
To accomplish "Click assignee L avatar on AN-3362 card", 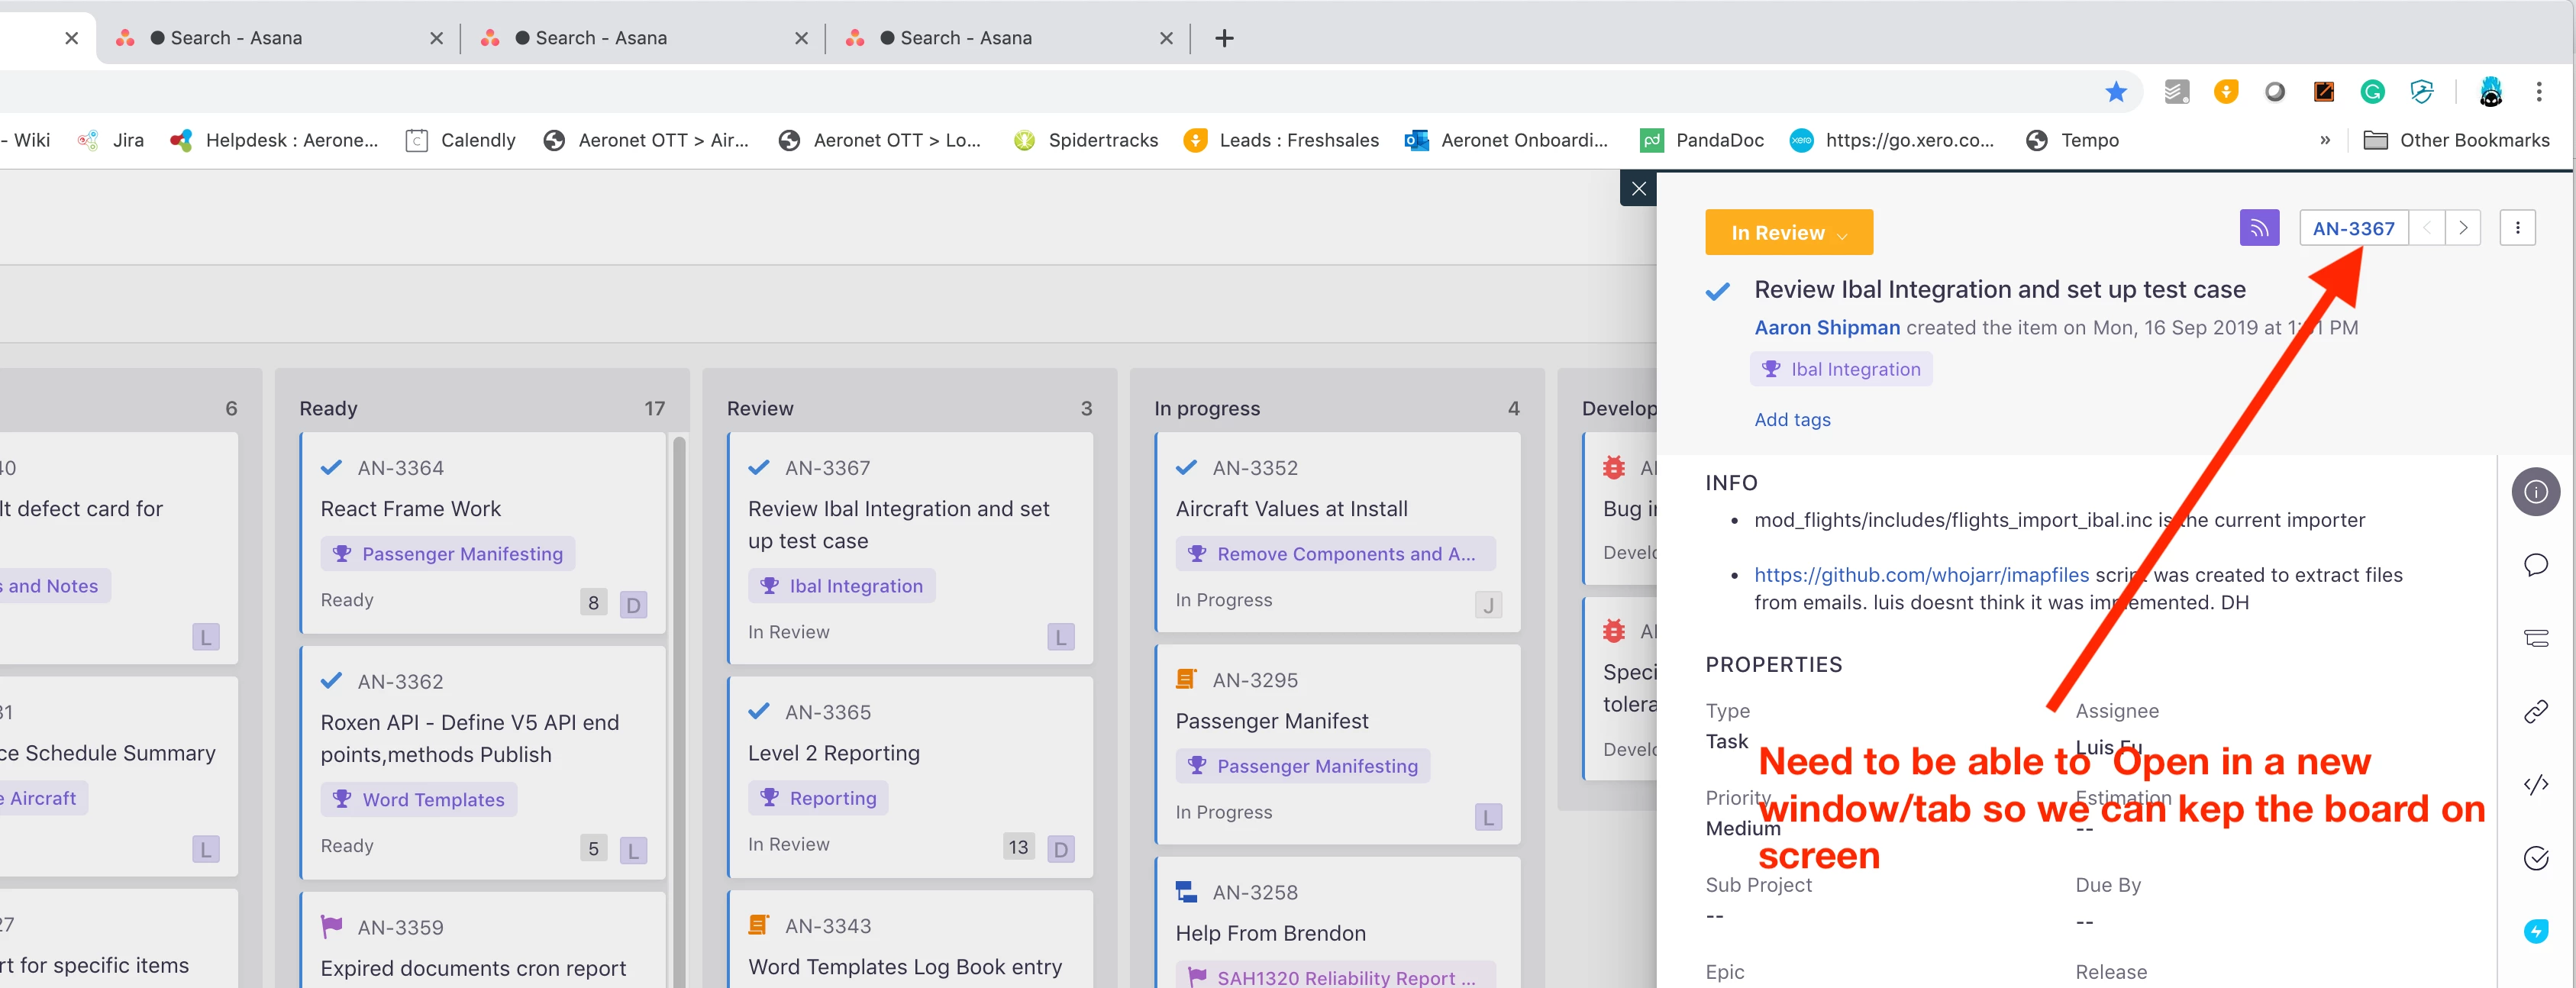I will (633, 850).
